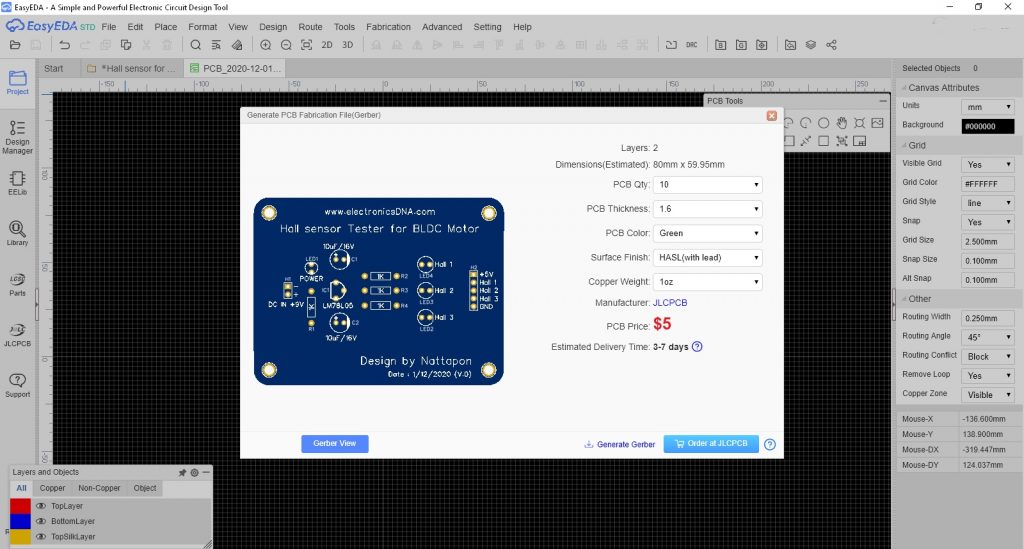Open the JLCPCB sidebar item
Viewport: 1024px width, 549px height.
click(18, 335)
